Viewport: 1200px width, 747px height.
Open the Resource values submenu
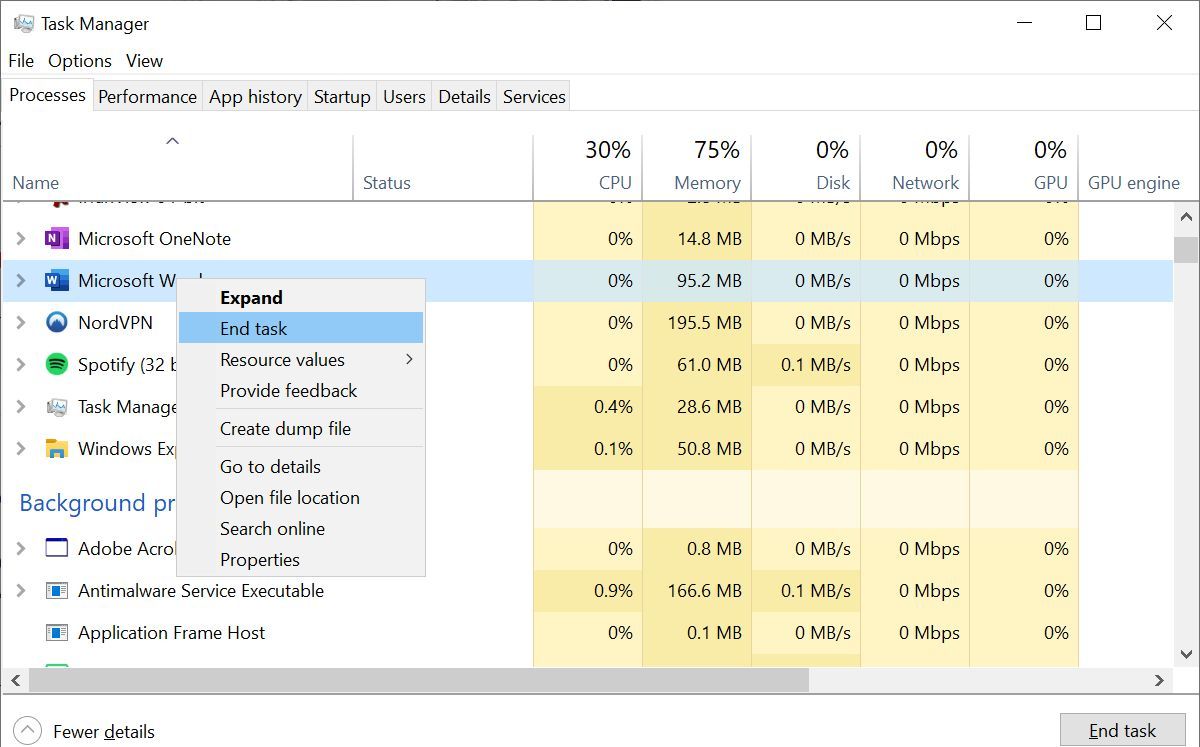point(281,359)
